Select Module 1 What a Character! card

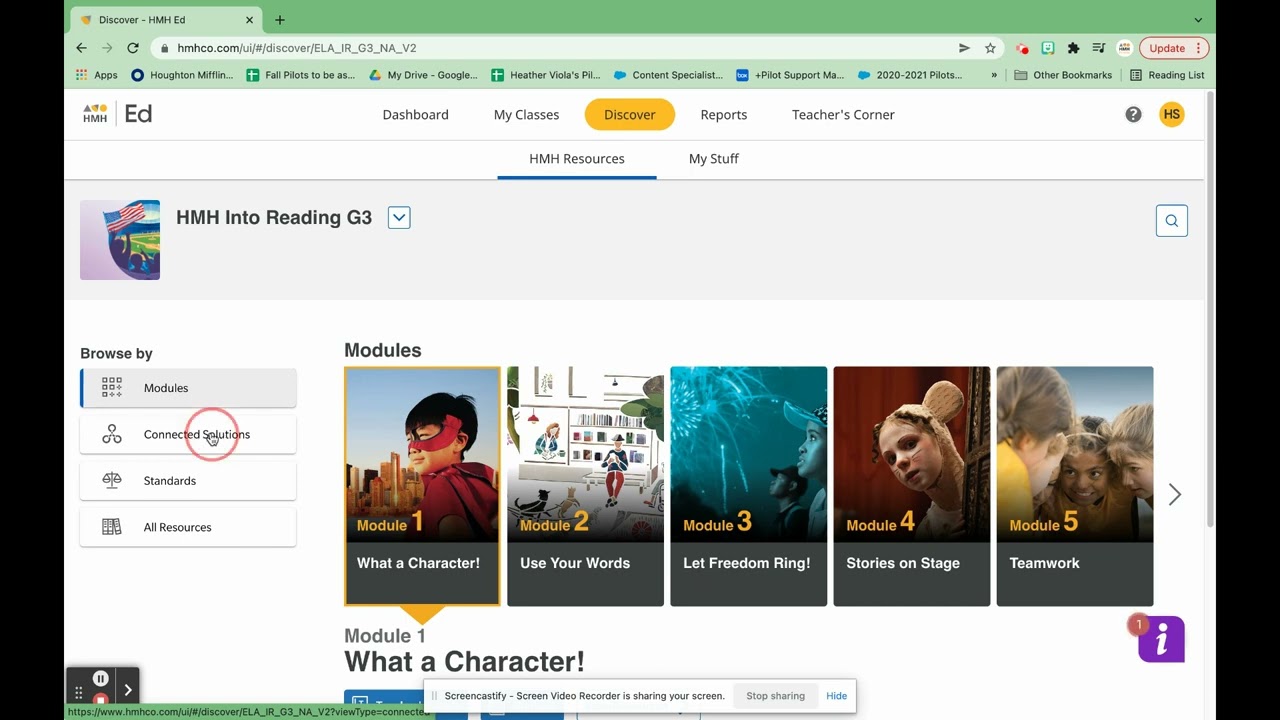[422, 486]
